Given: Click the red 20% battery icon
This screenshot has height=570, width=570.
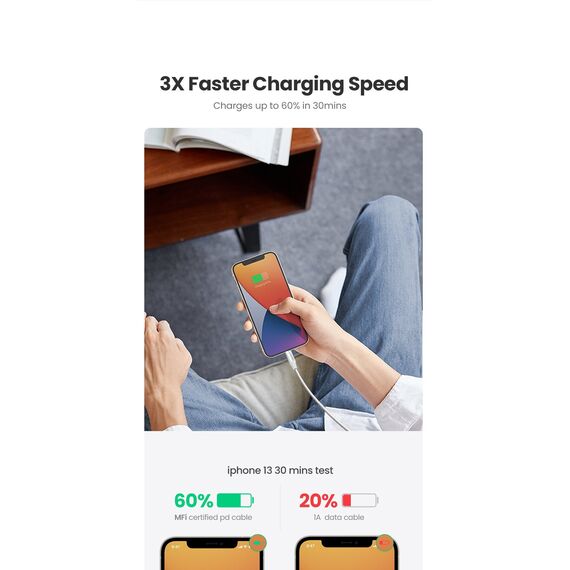Looking at the screenshot, I should [360, 500].
